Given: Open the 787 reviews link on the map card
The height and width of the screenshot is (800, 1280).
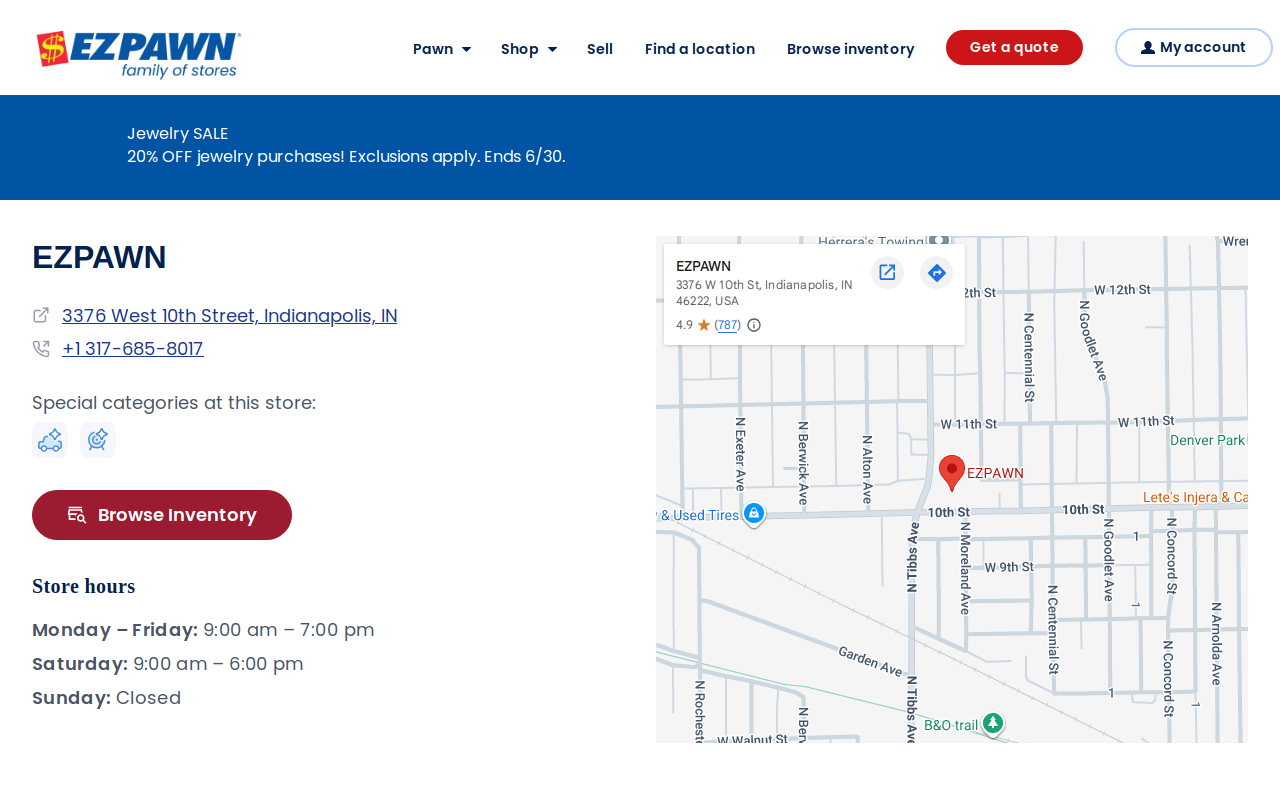Looking at the screenshot, I should (727, 325).
